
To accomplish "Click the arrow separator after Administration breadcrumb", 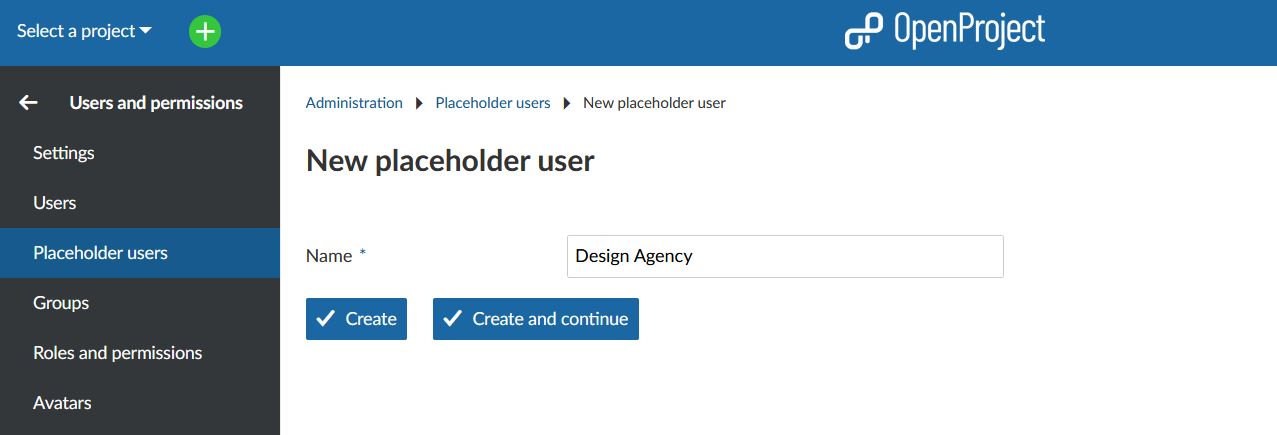I will pyautogui.click(x=419, y=103).
